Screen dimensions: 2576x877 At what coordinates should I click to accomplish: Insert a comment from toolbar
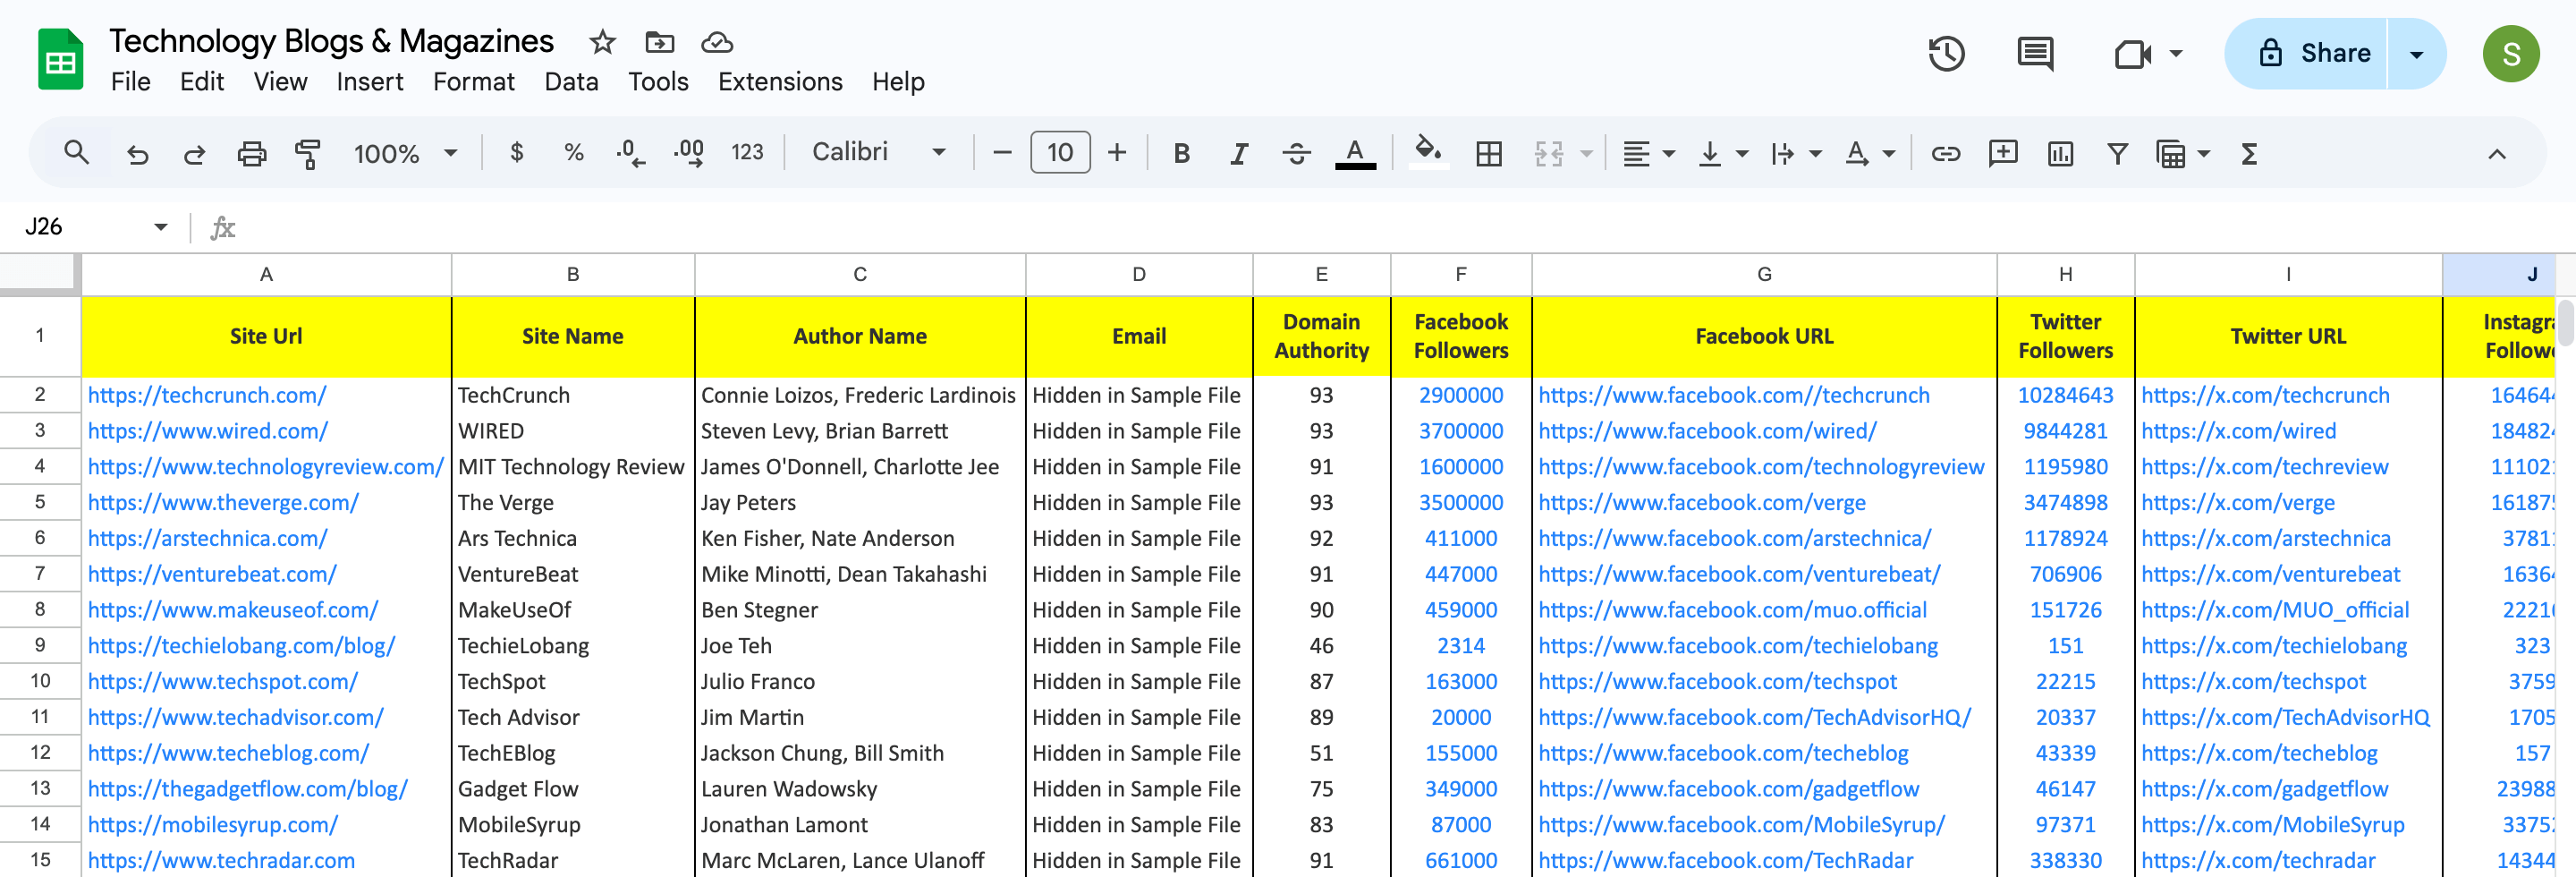click(2003, 153)
